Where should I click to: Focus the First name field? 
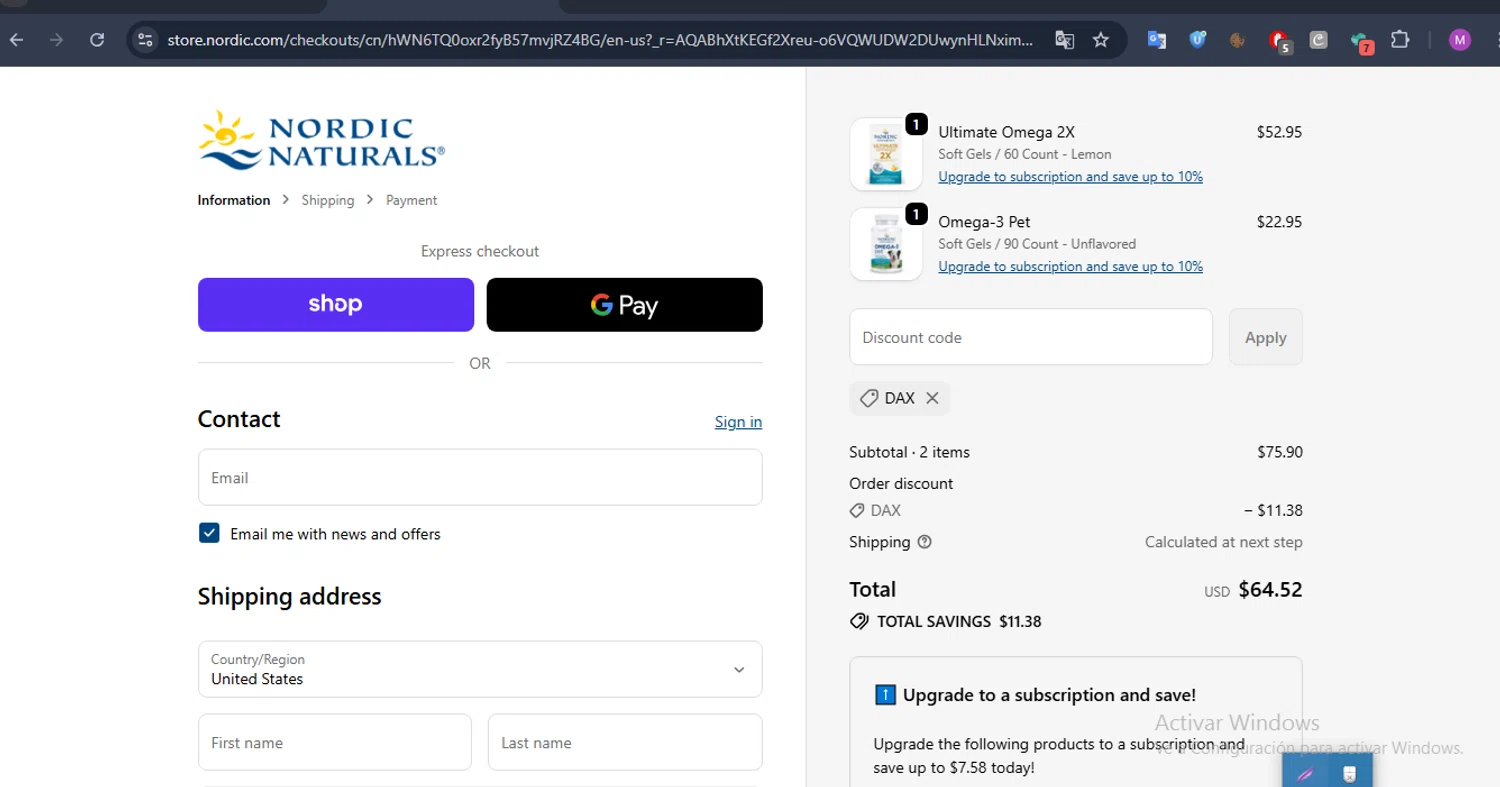(335, 742)
